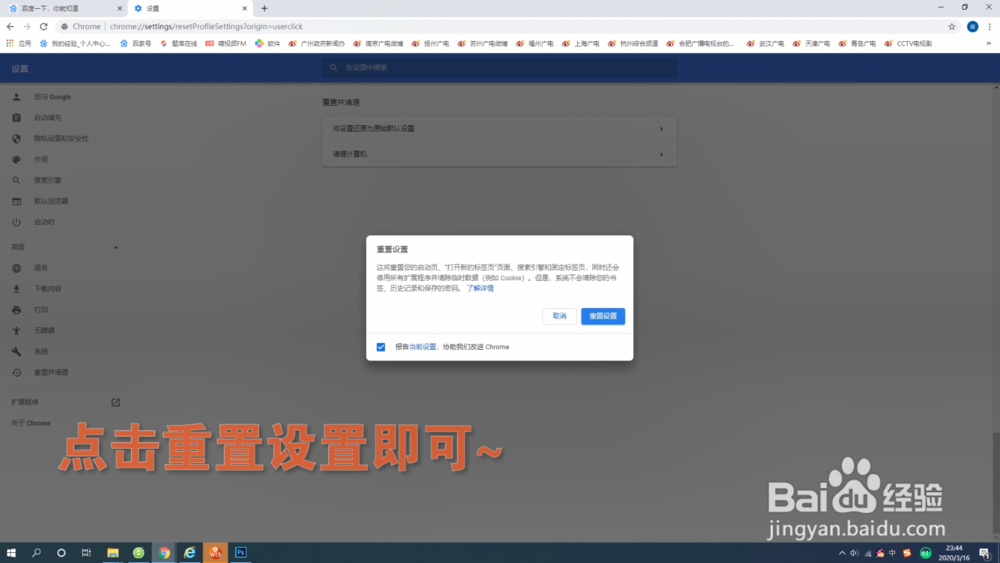1000x563 pixels.
Task: Click the shield icon for 隐私设置和安全性
Action: click(17, 138)
